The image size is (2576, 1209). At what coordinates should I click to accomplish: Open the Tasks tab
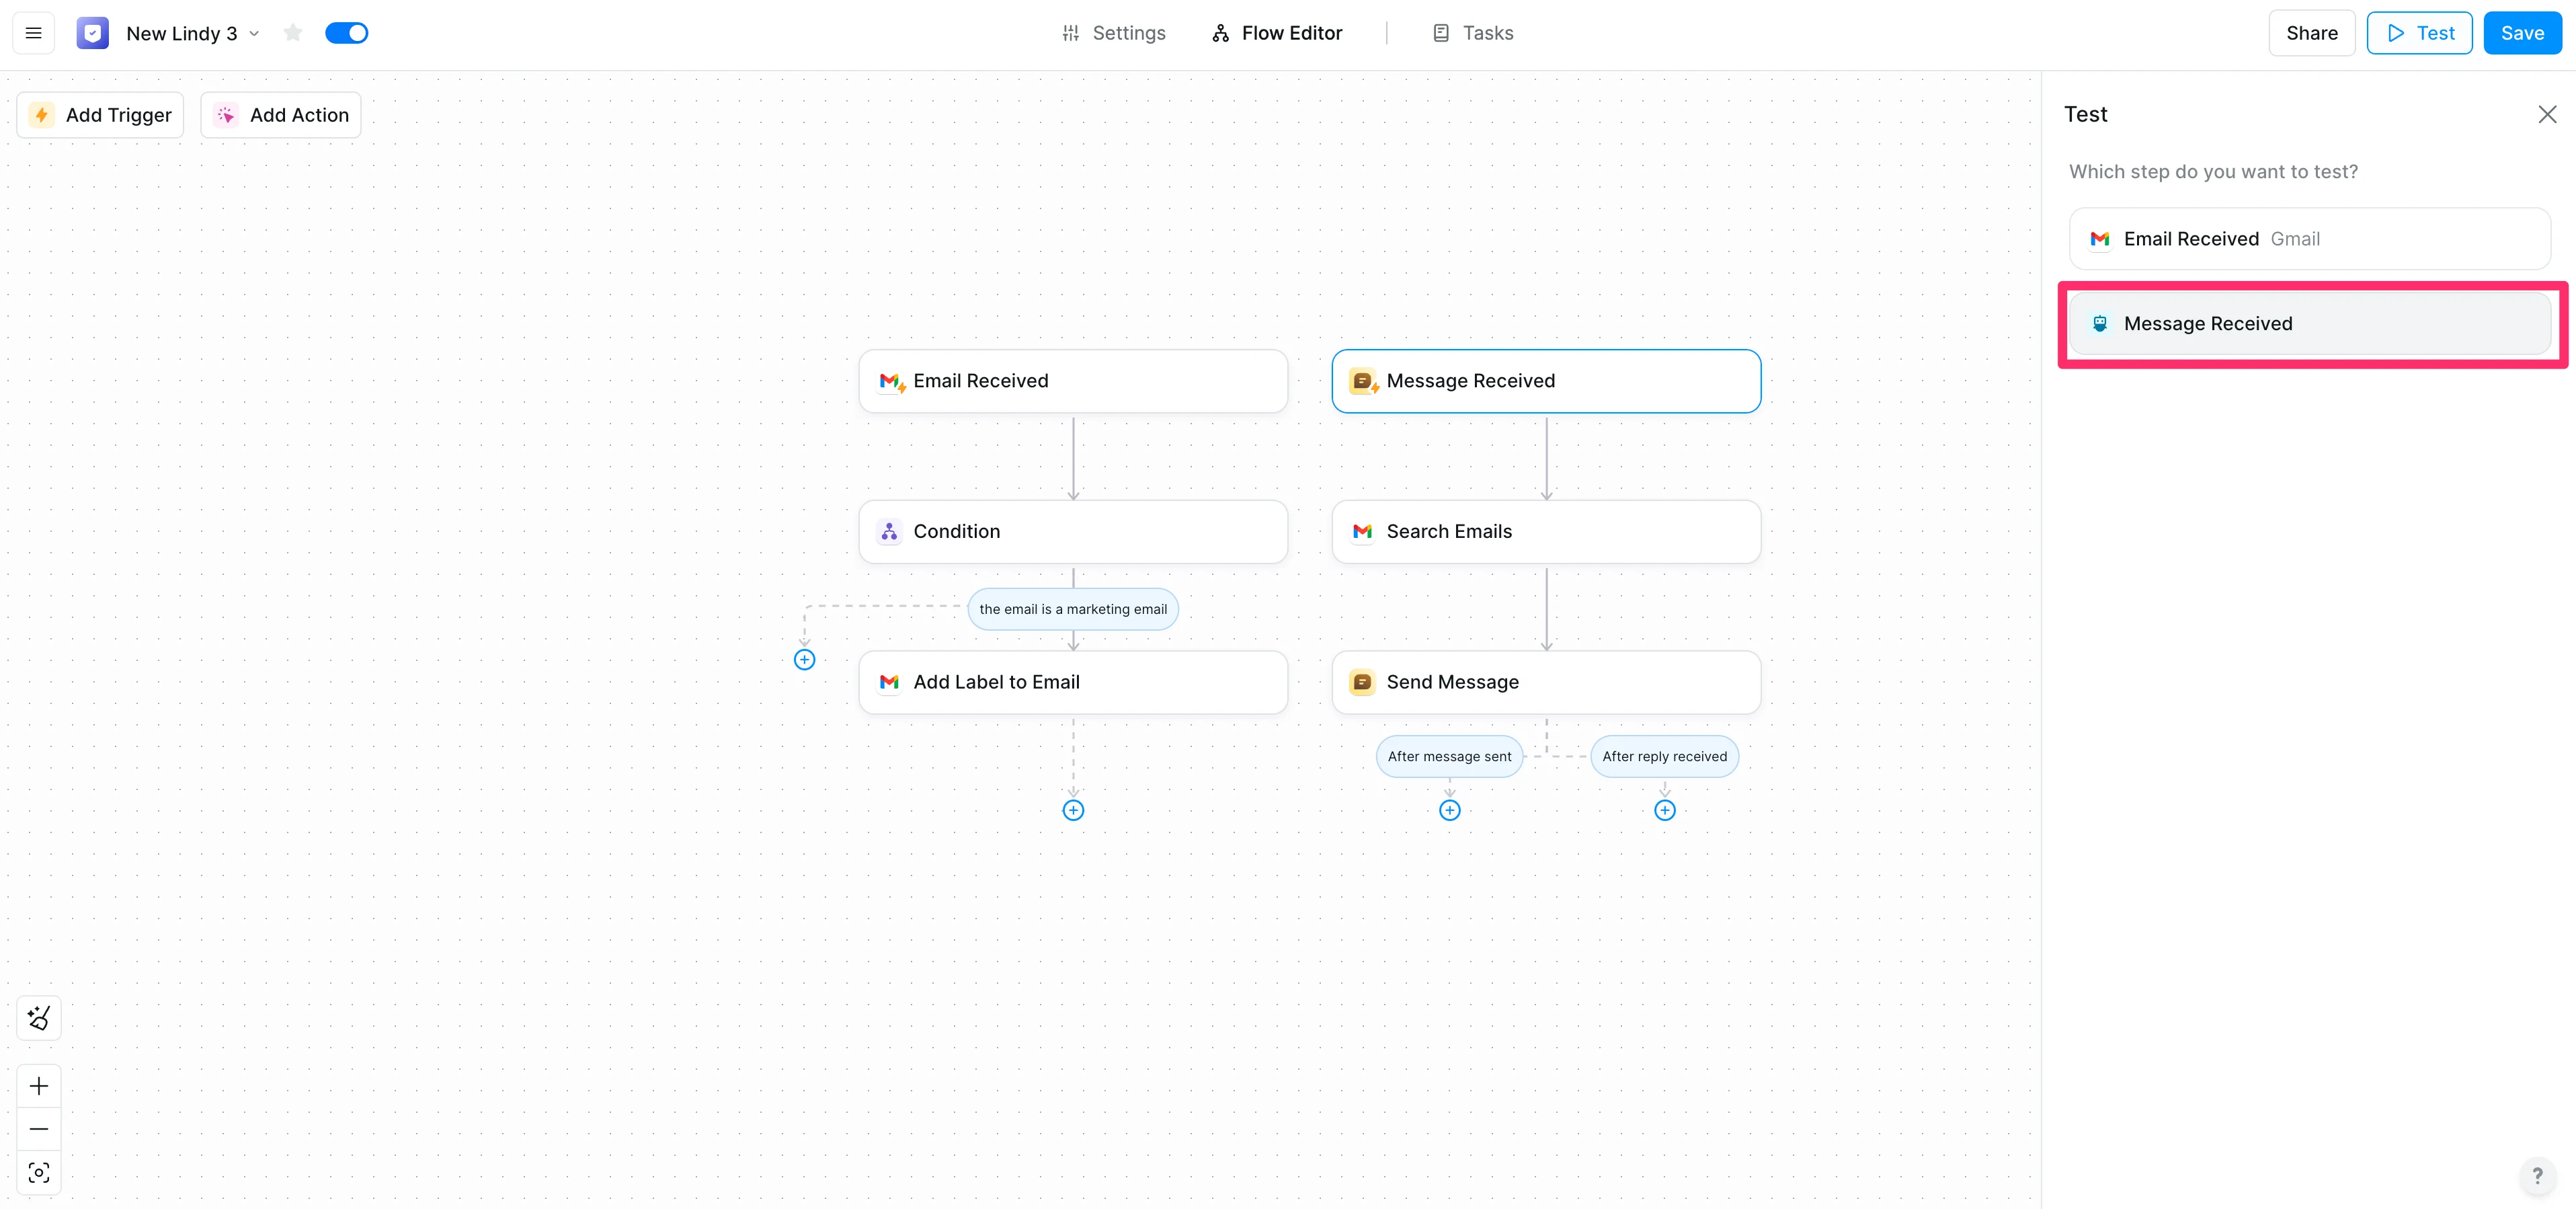tap(1473, 33)
